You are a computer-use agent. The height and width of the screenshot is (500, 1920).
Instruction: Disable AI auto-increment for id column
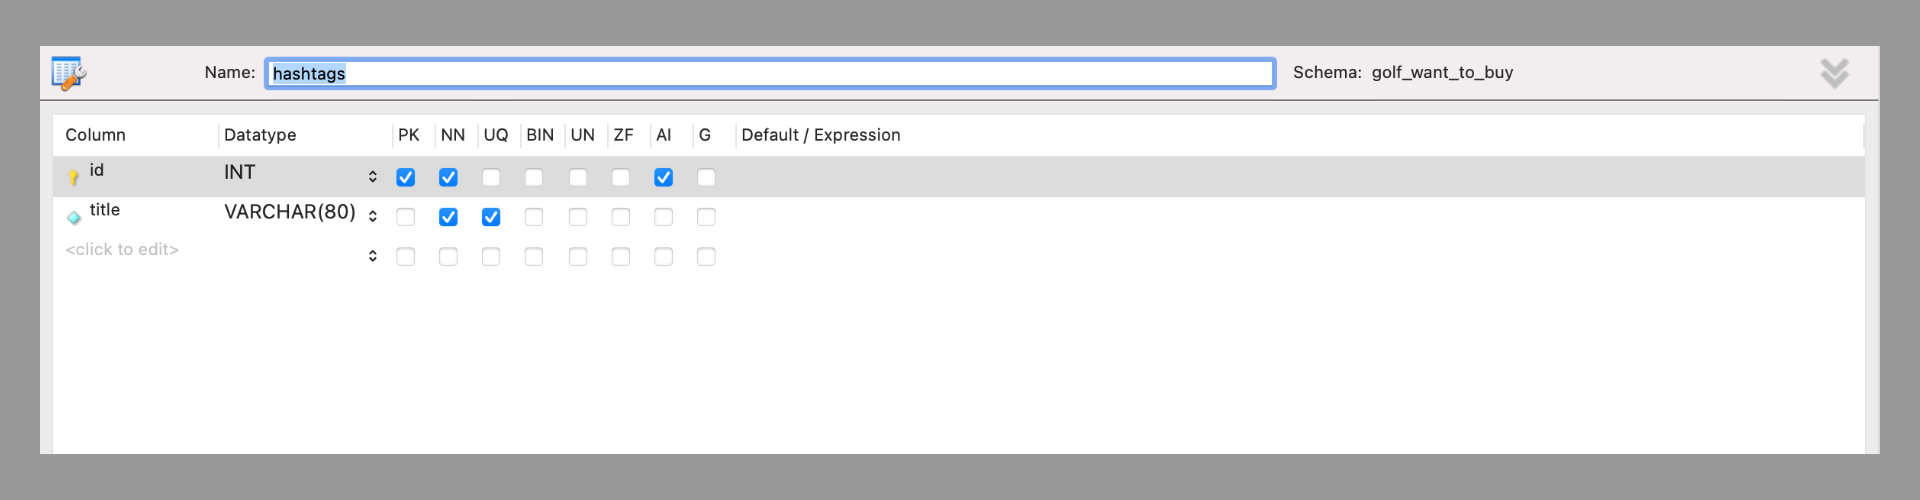pos(663,177)
